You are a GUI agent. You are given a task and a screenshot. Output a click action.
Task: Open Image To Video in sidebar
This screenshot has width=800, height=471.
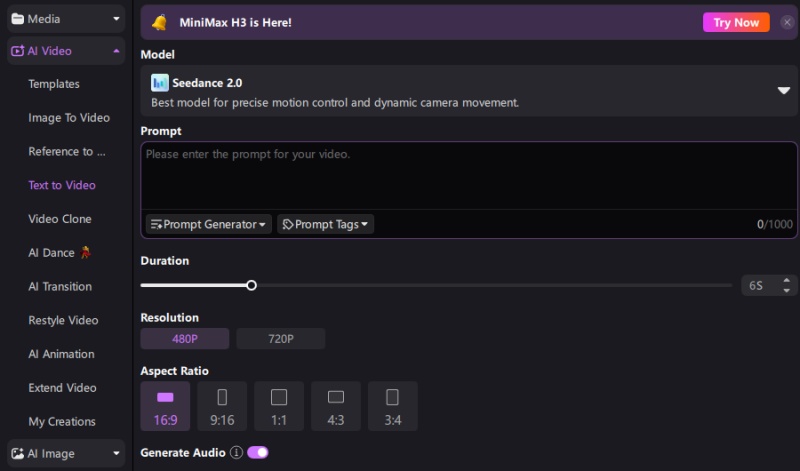(x=69, y=117)
